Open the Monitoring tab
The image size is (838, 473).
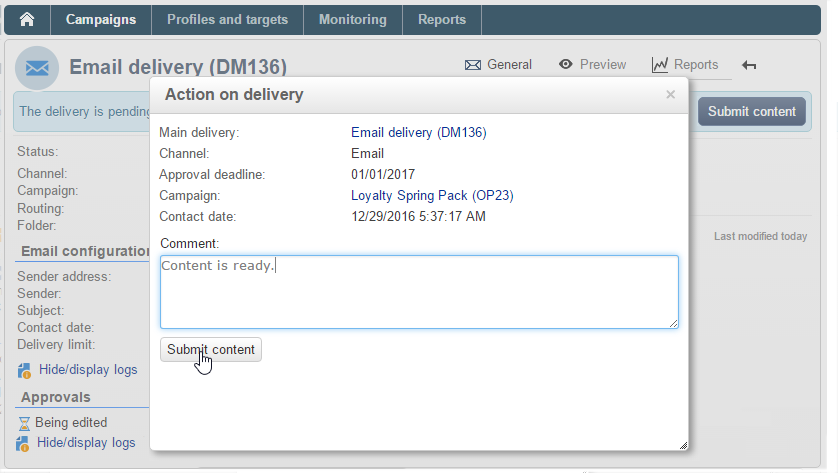(353, 20)
